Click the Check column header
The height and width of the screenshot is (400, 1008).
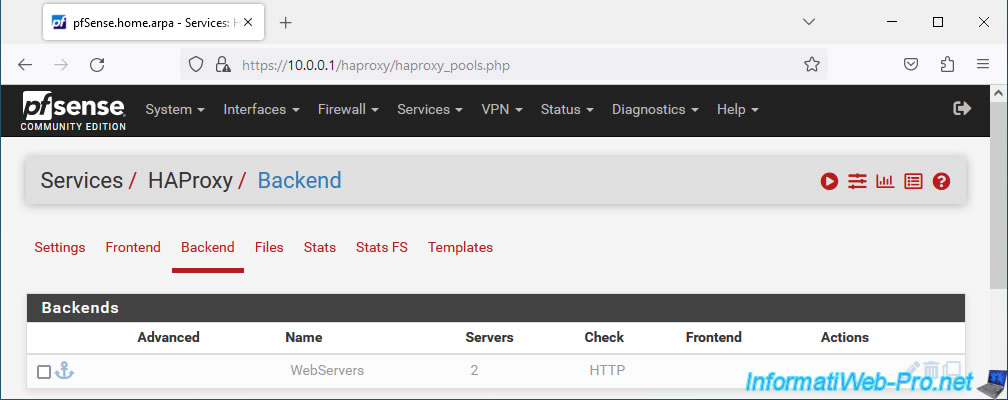pos(604,337)
